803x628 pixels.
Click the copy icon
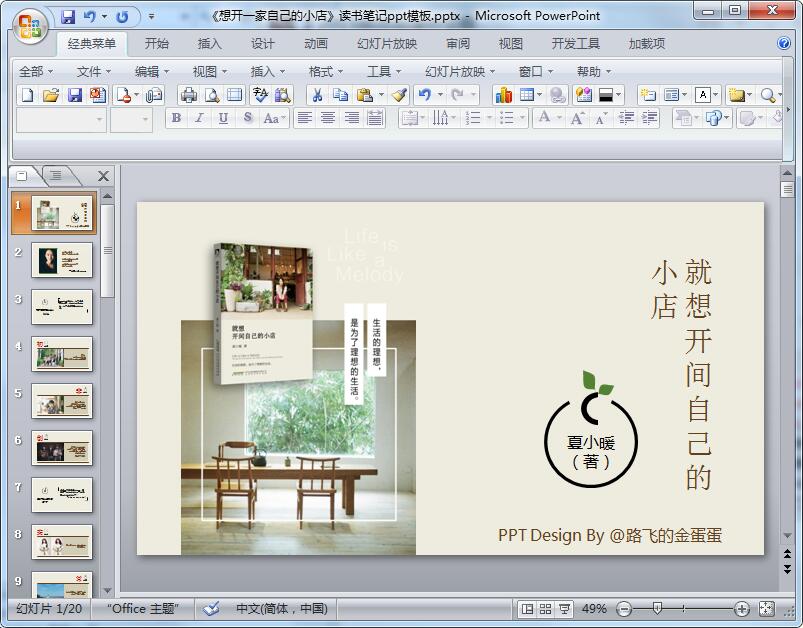340,95
